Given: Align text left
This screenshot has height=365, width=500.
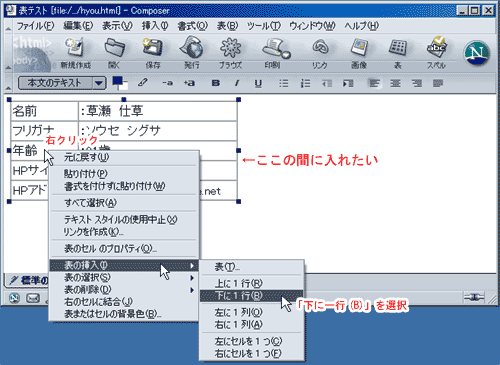Looking at the screenshot, I should tap(374, 83).
